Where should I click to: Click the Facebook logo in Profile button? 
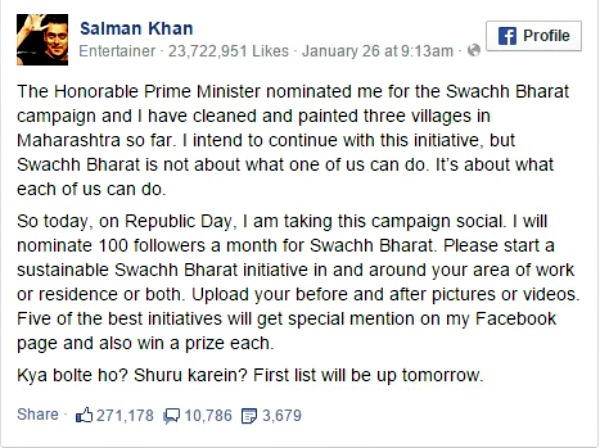click(507, 36)
